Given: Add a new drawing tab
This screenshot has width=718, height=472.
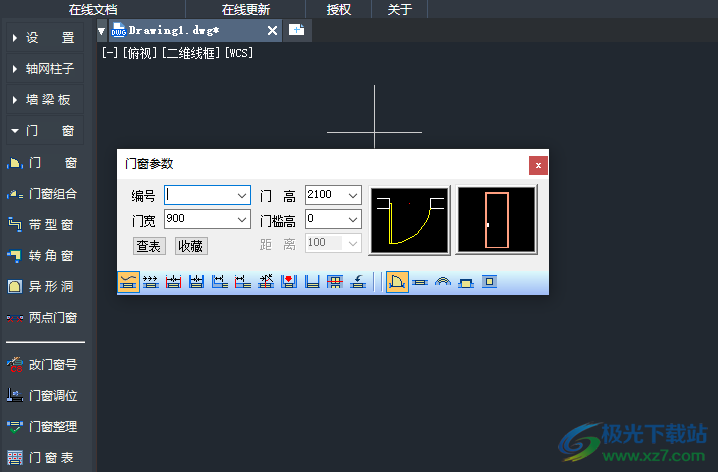Looking at the screenshot, I should tap(297, 30).
